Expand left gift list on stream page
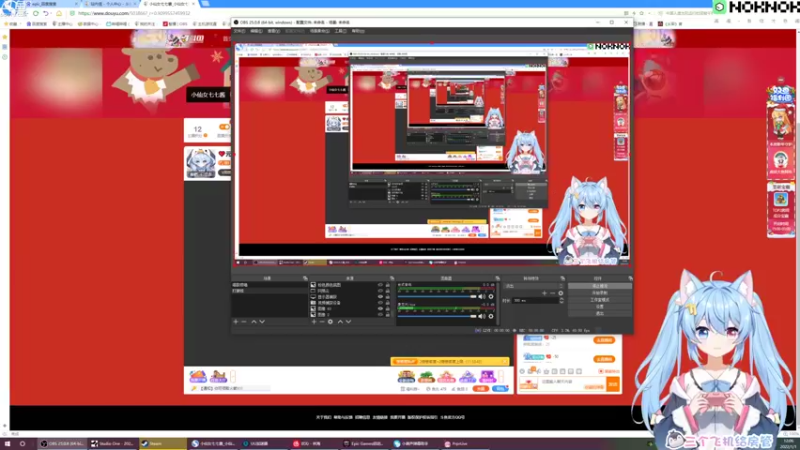The height and width of the screenshot is (450, 800). click(x=233, y=377)
